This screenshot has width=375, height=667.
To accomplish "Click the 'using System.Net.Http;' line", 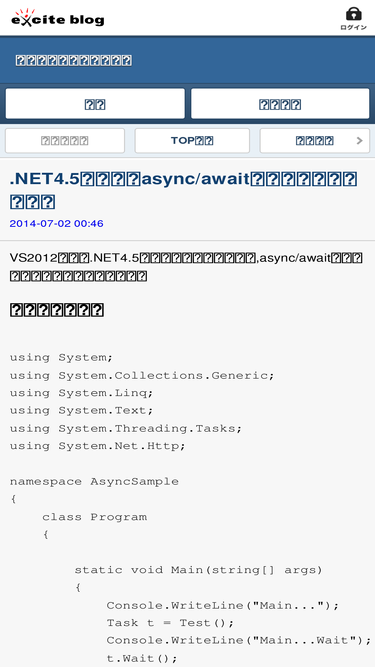I will (98, 446).
